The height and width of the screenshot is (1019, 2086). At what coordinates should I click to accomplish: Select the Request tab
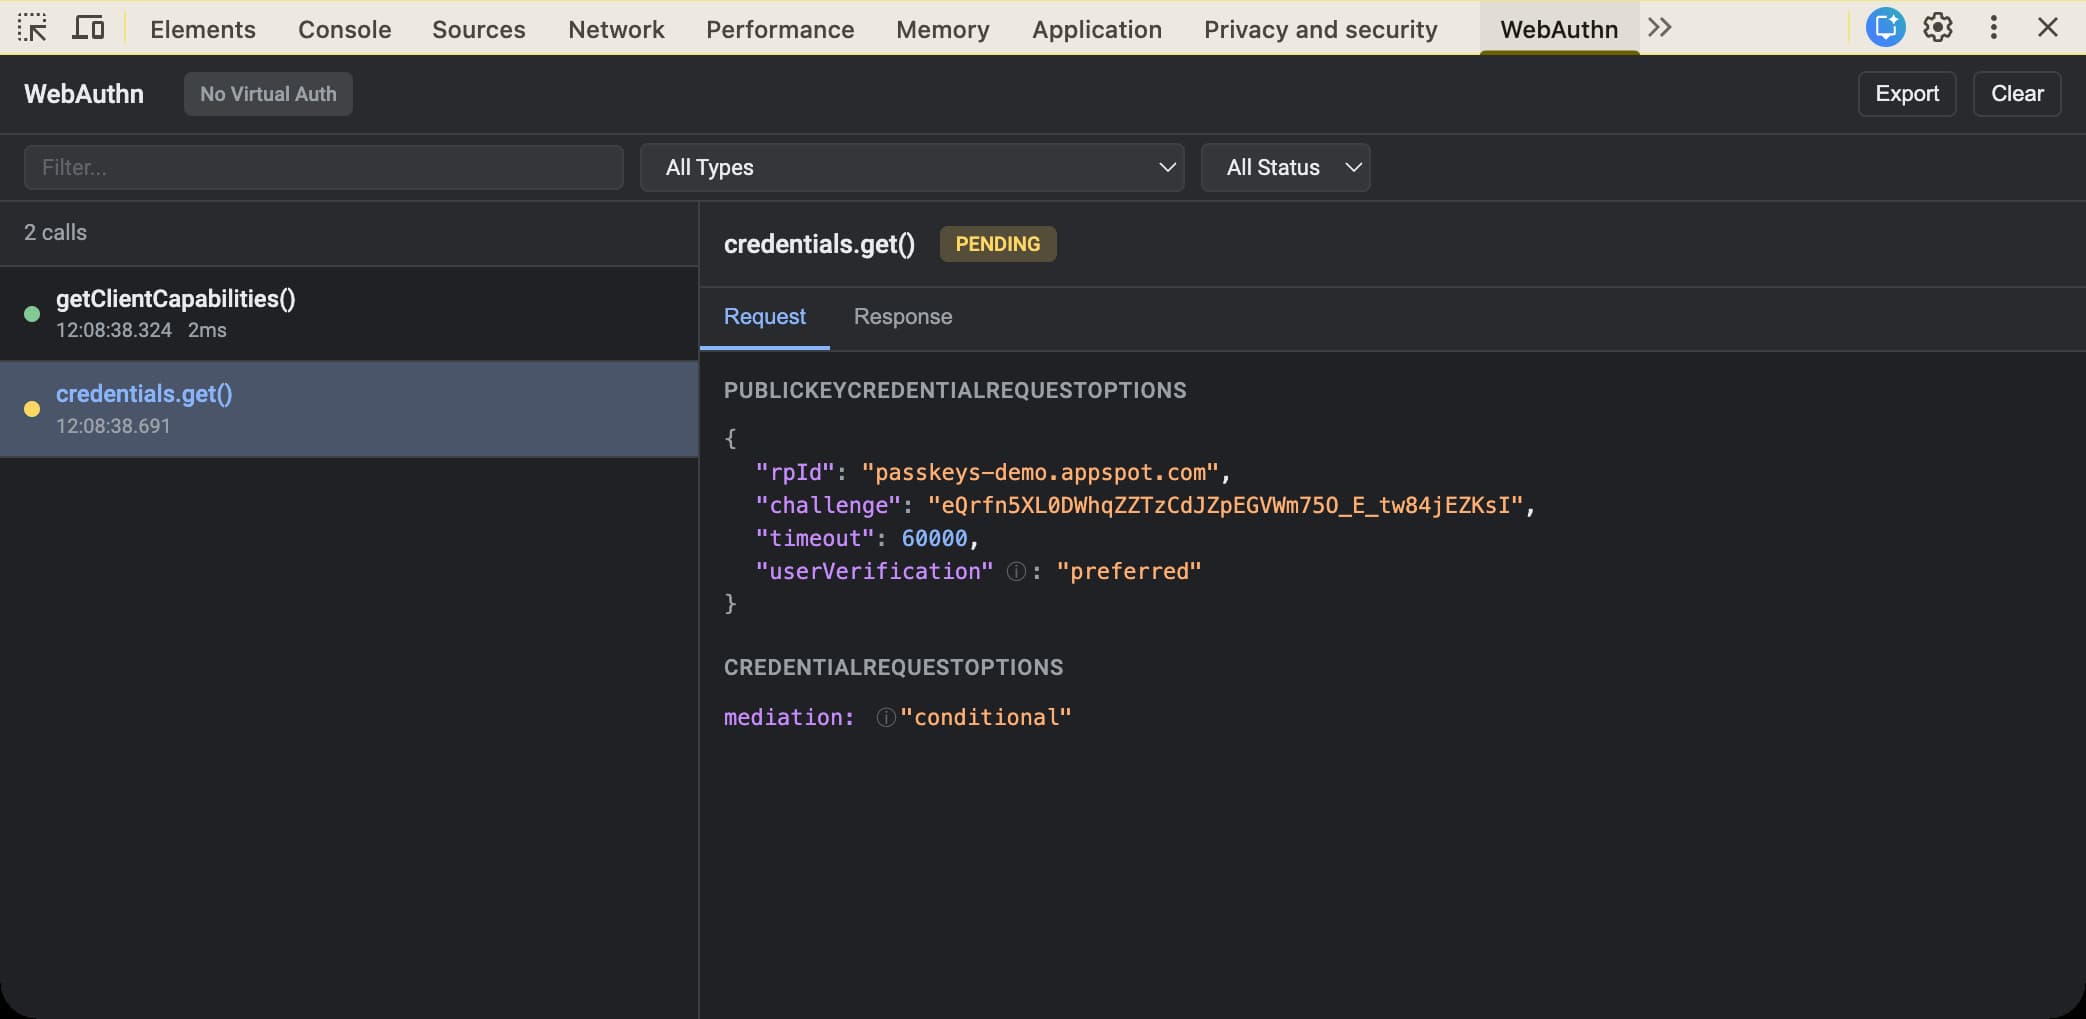pos(764,317)
